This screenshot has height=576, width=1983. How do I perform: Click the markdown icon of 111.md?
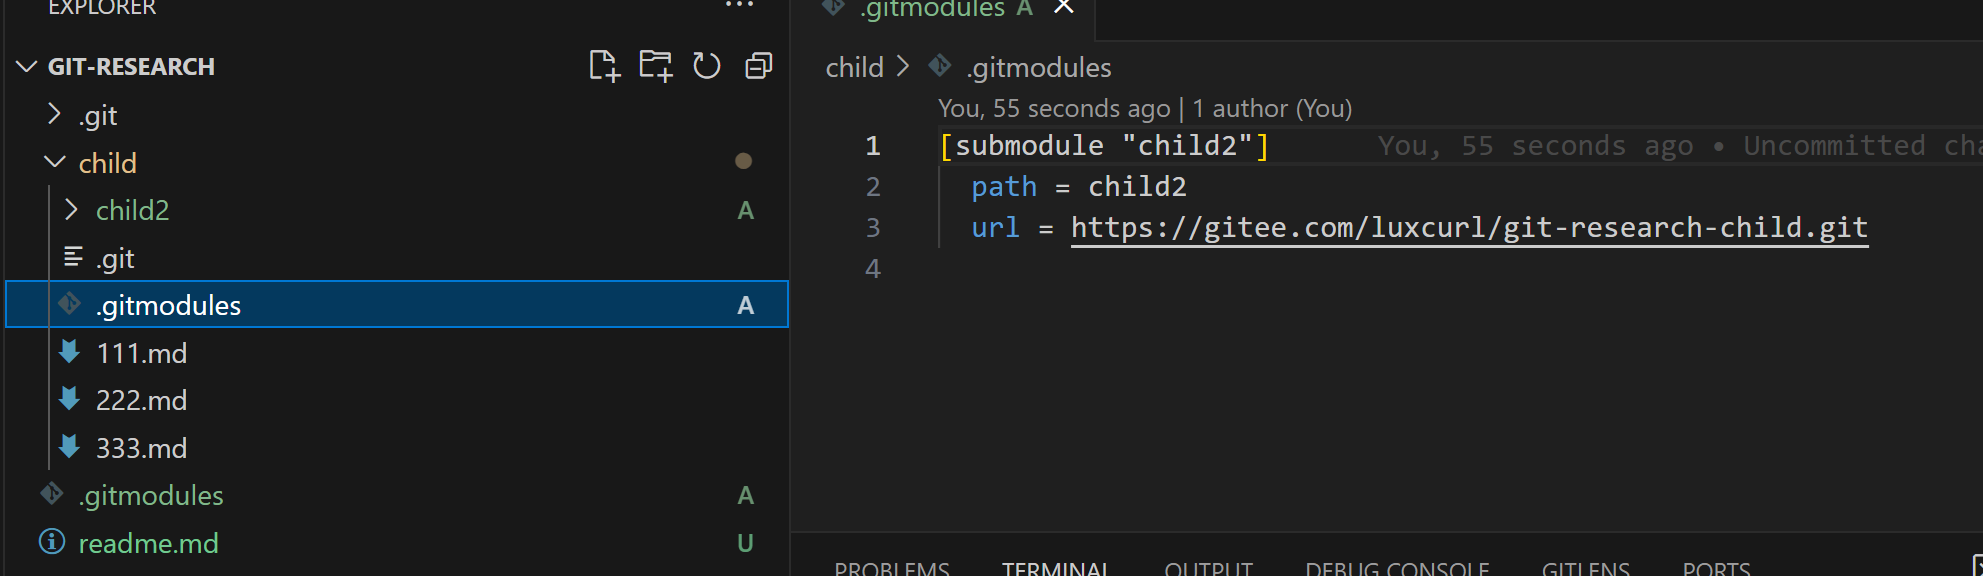(69, 352)
